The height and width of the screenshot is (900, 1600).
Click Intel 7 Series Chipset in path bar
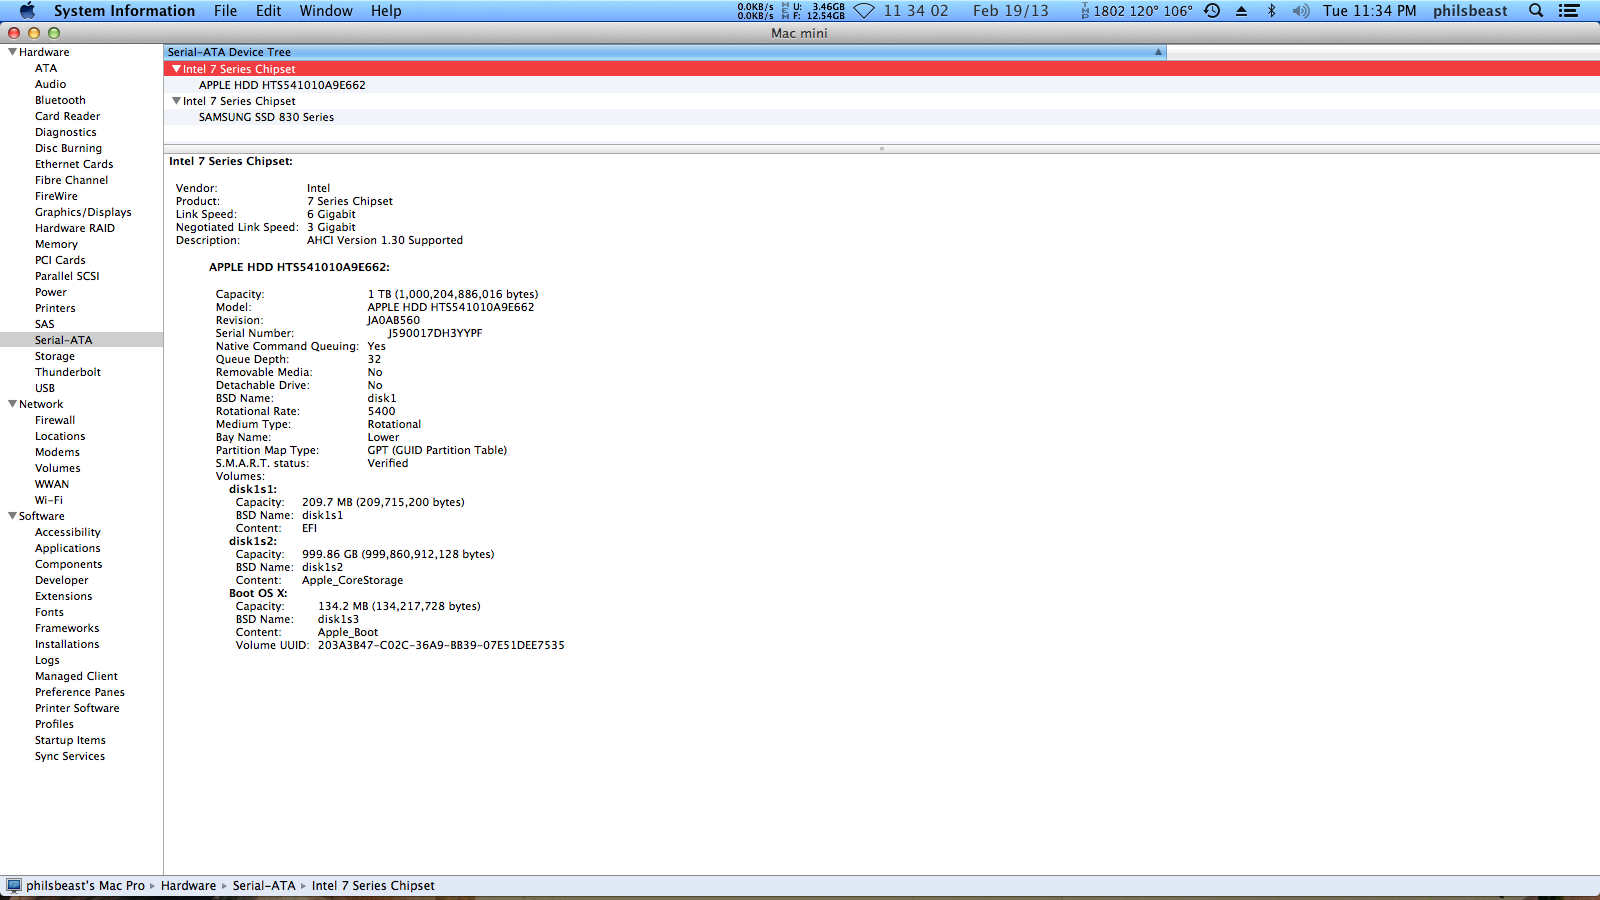373,885
